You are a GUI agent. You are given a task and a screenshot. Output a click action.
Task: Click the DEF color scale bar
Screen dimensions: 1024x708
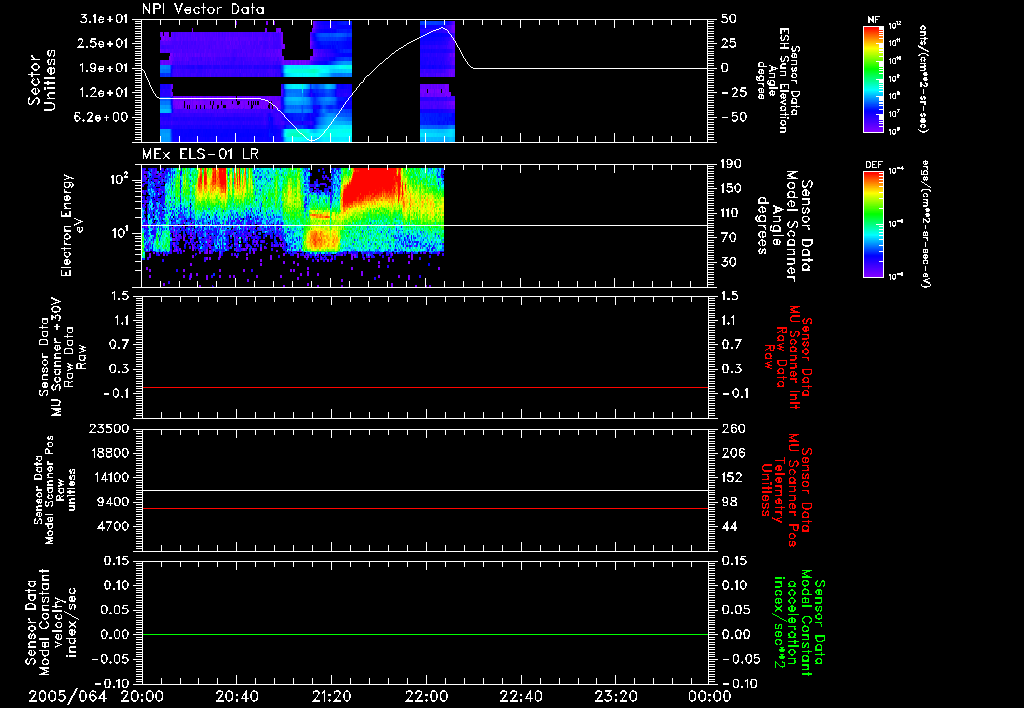(873, 224)
